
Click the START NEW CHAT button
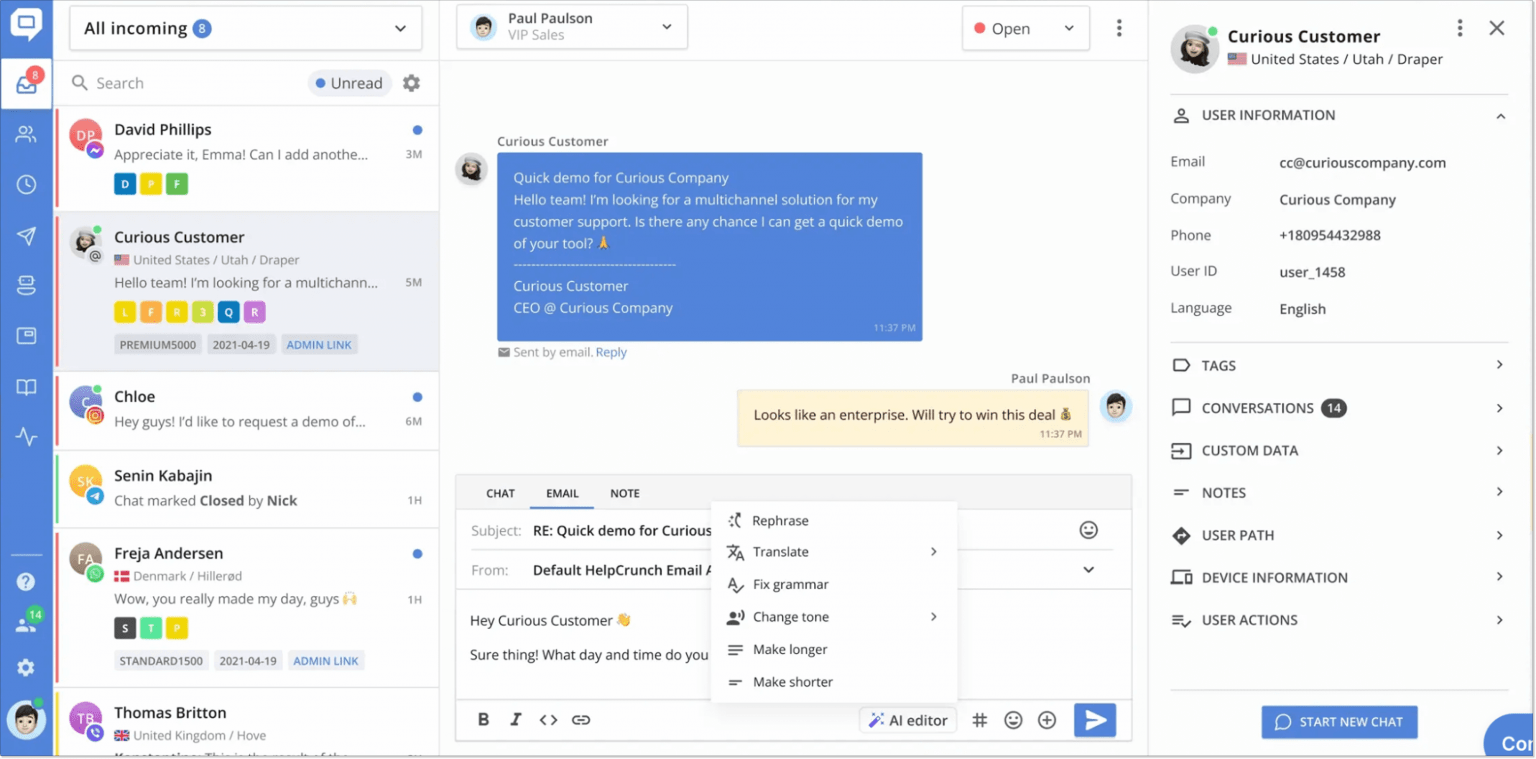click(x=1339, y=721)
